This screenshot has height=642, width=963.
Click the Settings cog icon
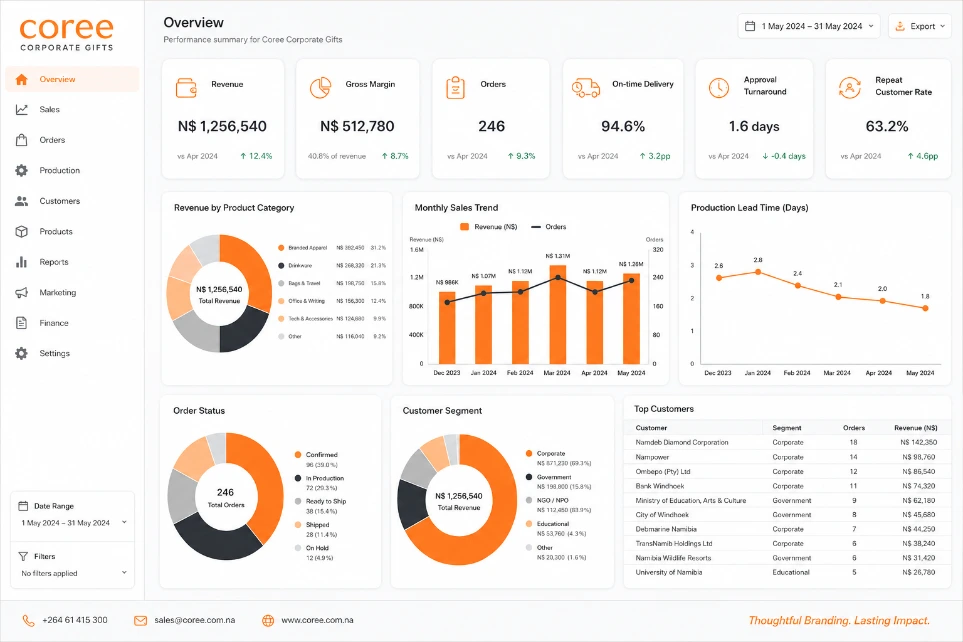click(21, 353)
